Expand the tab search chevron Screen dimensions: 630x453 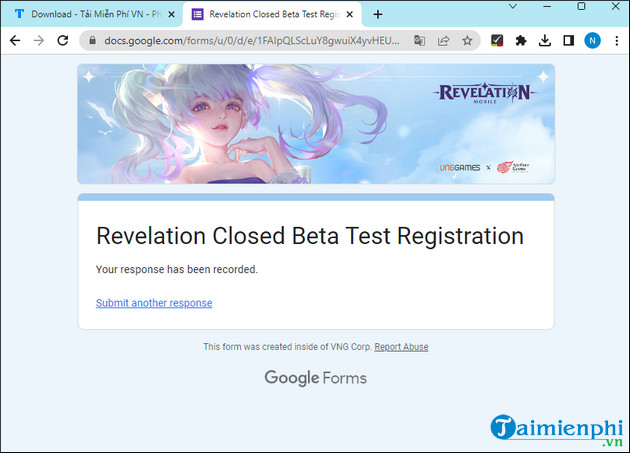coord(513,6)
